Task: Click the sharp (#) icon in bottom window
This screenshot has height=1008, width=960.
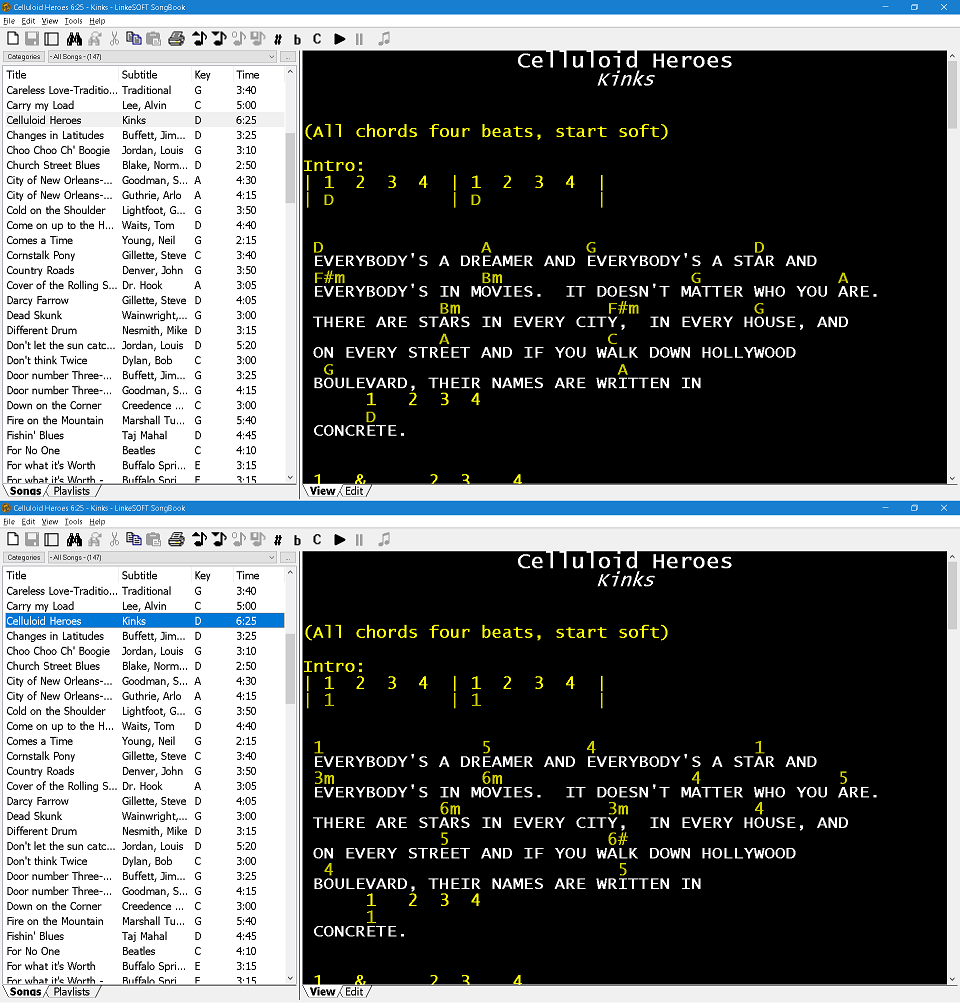Action: (278, 541)
